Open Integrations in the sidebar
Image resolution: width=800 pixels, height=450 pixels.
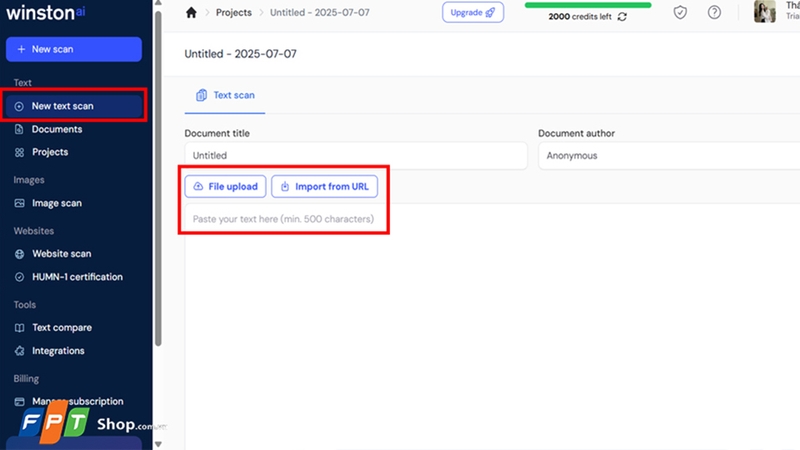pos(58,351)
